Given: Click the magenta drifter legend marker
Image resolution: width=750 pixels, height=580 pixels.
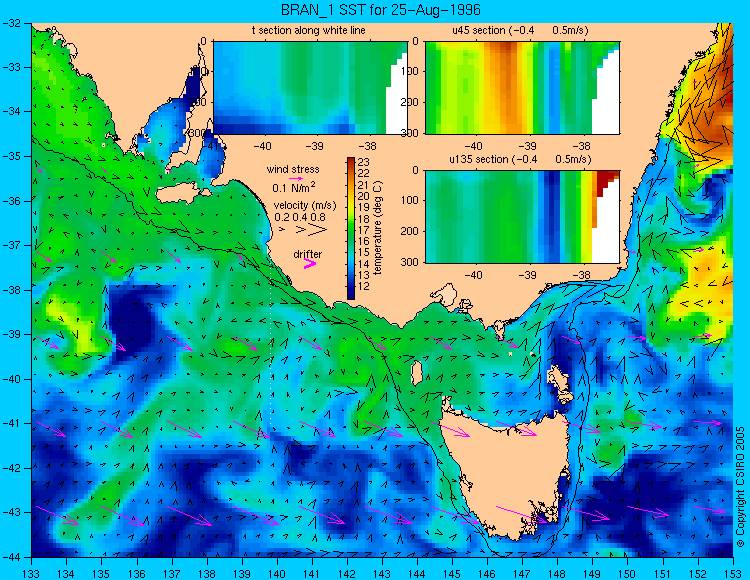Looking at the screenshot, I should click(x=310, y=263).
